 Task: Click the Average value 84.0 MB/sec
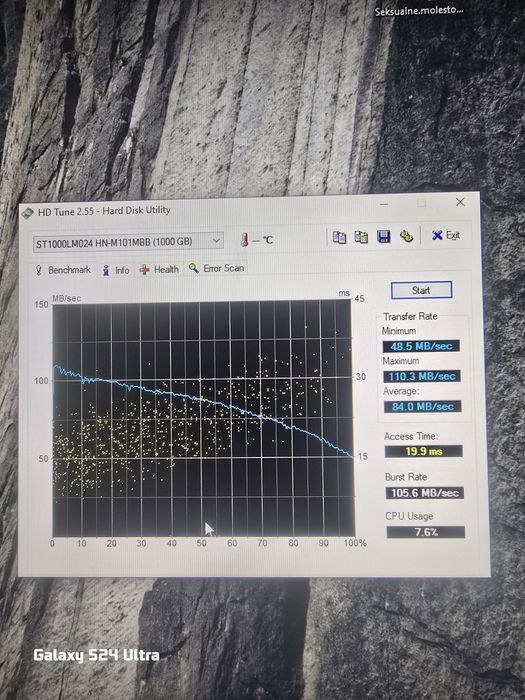point(422,407)
